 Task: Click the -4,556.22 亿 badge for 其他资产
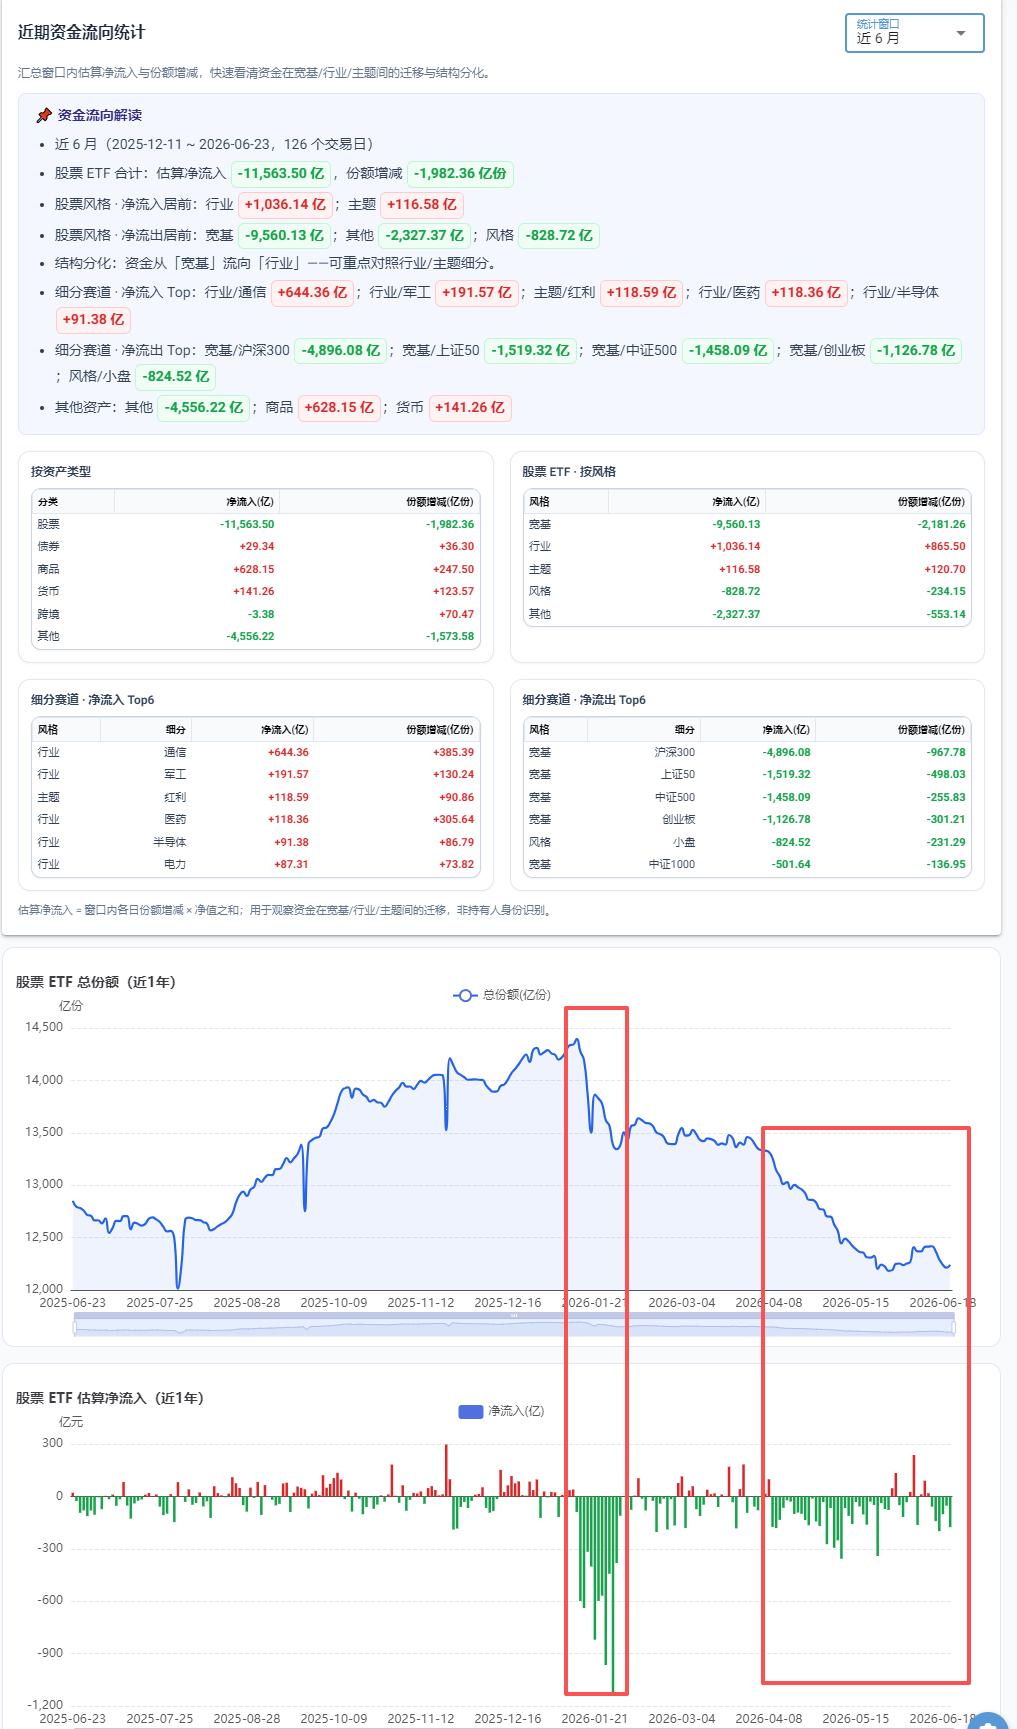203,408
